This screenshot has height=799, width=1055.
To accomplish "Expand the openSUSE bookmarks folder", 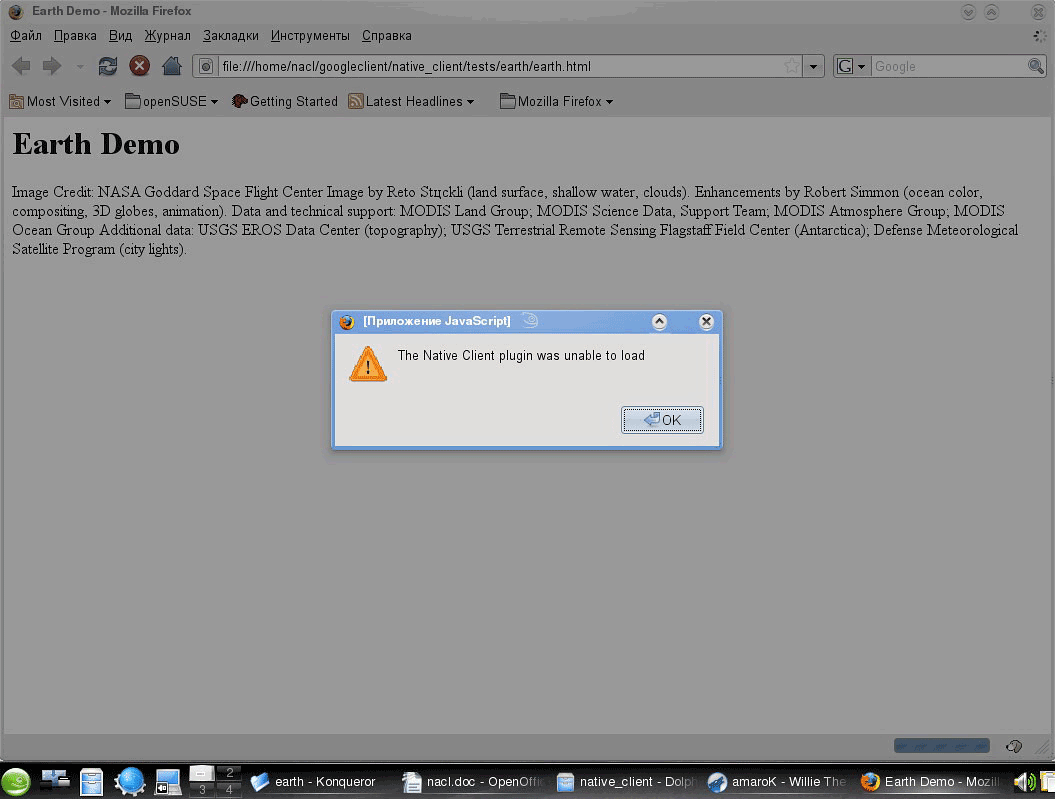I will [172, 102].
